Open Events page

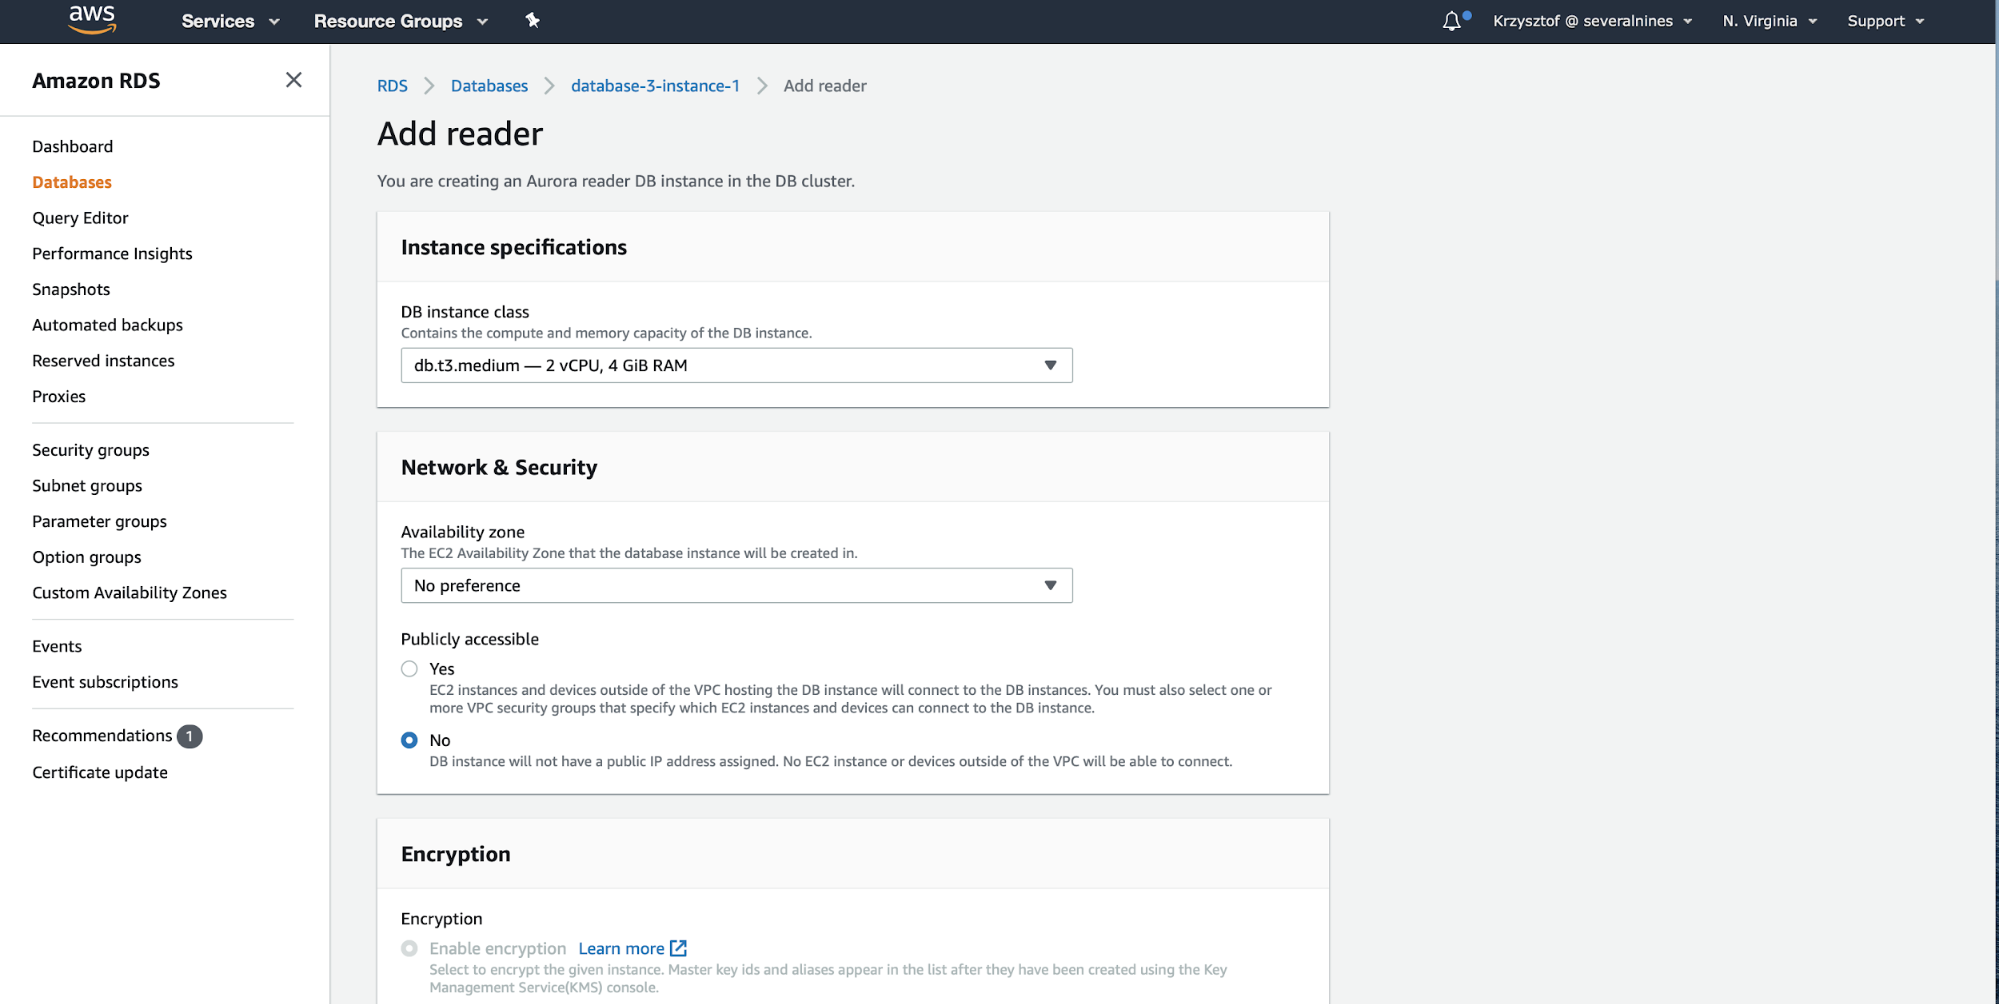tap(57, 646)
